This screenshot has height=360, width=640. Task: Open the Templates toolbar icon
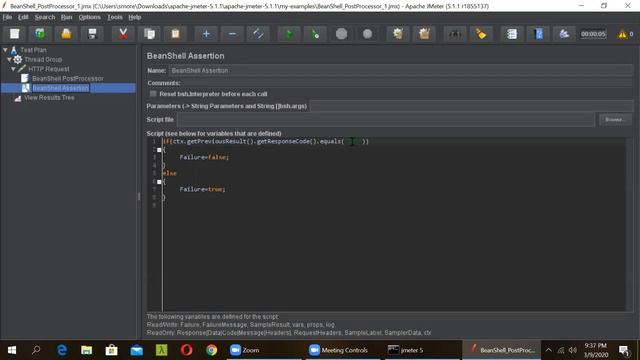(40, 34)
